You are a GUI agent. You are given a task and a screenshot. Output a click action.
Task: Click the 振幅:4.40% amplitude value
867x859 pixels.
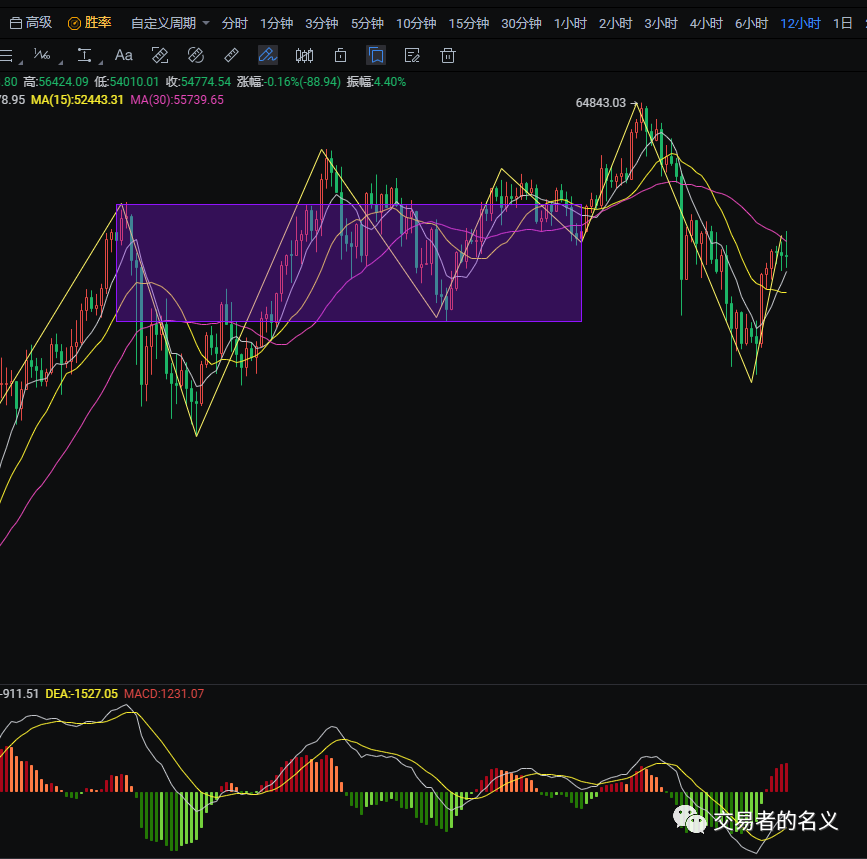376,82
